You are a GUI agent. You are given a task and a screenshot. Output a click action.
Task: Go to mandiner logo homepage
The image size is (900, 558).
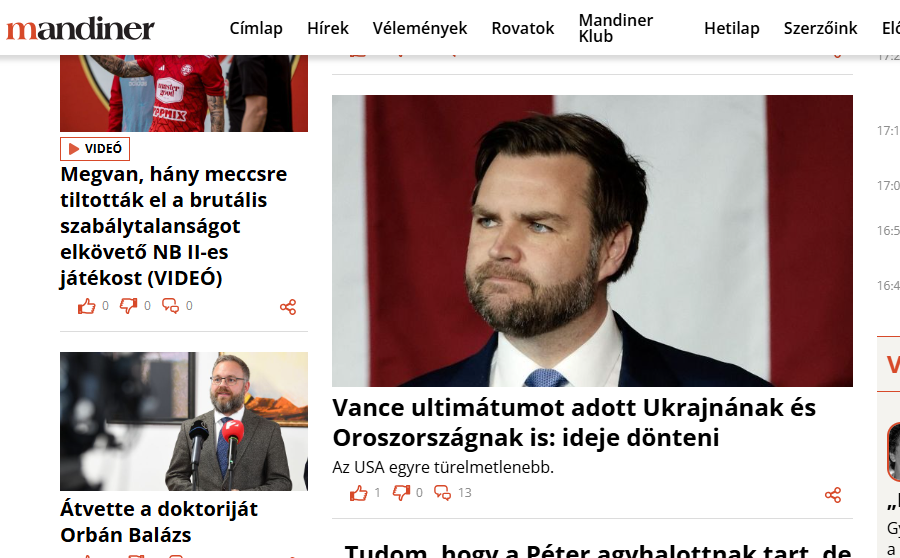(80, 28)
